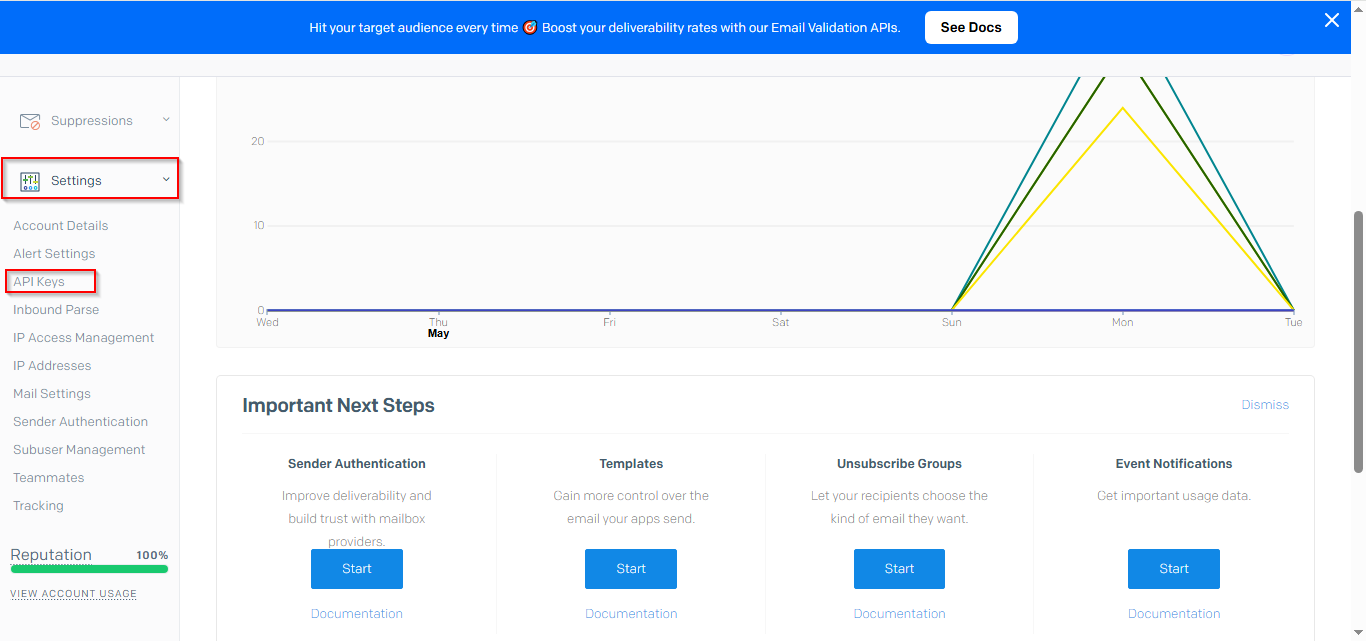Click the Suppressions envelope icon
The height and width of the screenshot is (641, 1366).
30,121
